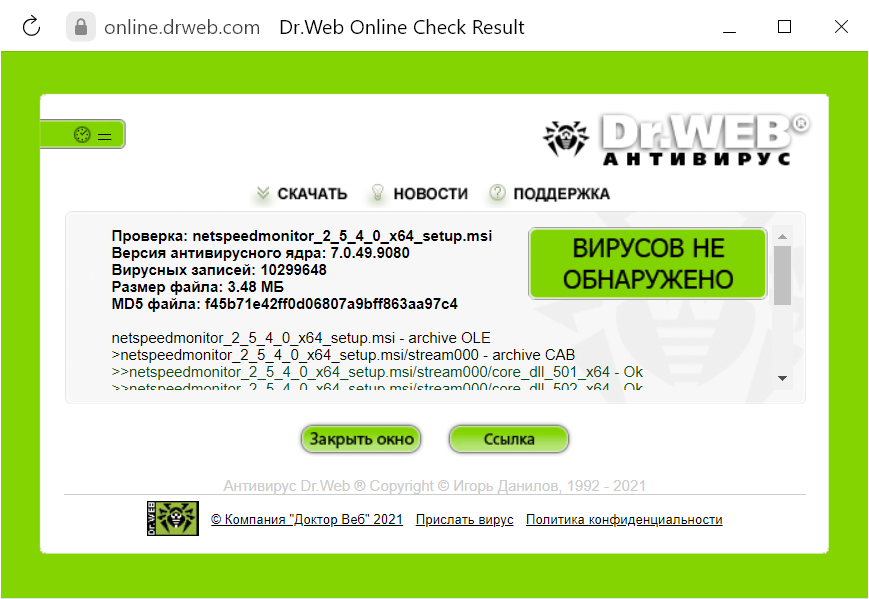Reload the page with the refresh icon
This screenshot has height=599, width=869.
(x=32, y=26)
